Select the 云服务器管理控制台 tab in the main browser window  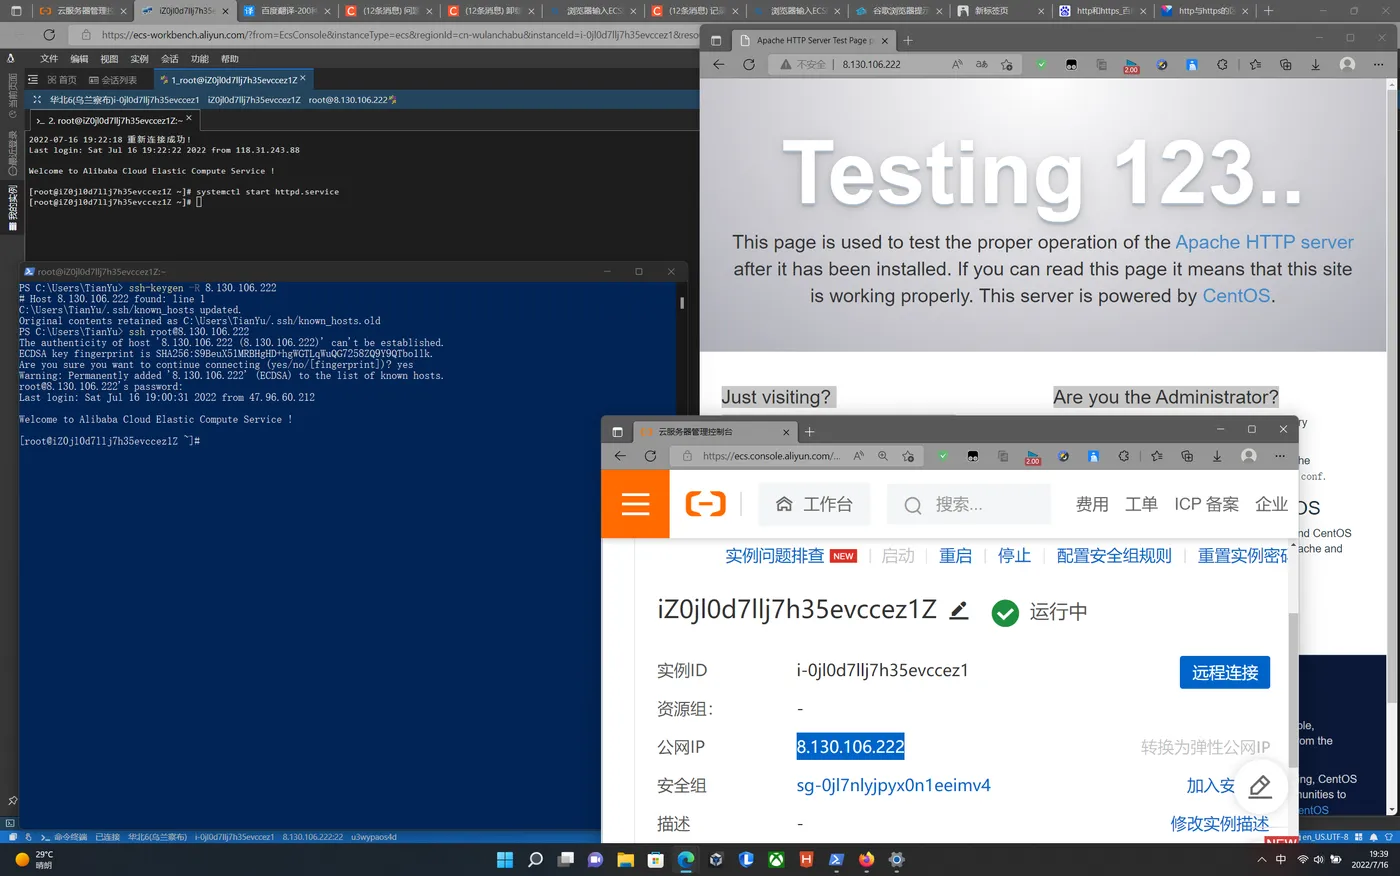82,11
